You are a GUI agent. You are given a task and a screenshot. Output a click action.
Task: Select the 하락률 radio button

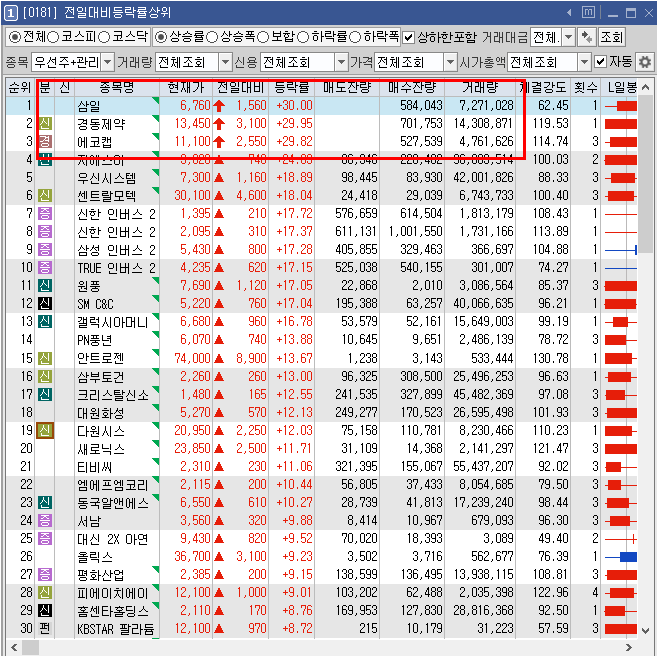pos(303,37)
